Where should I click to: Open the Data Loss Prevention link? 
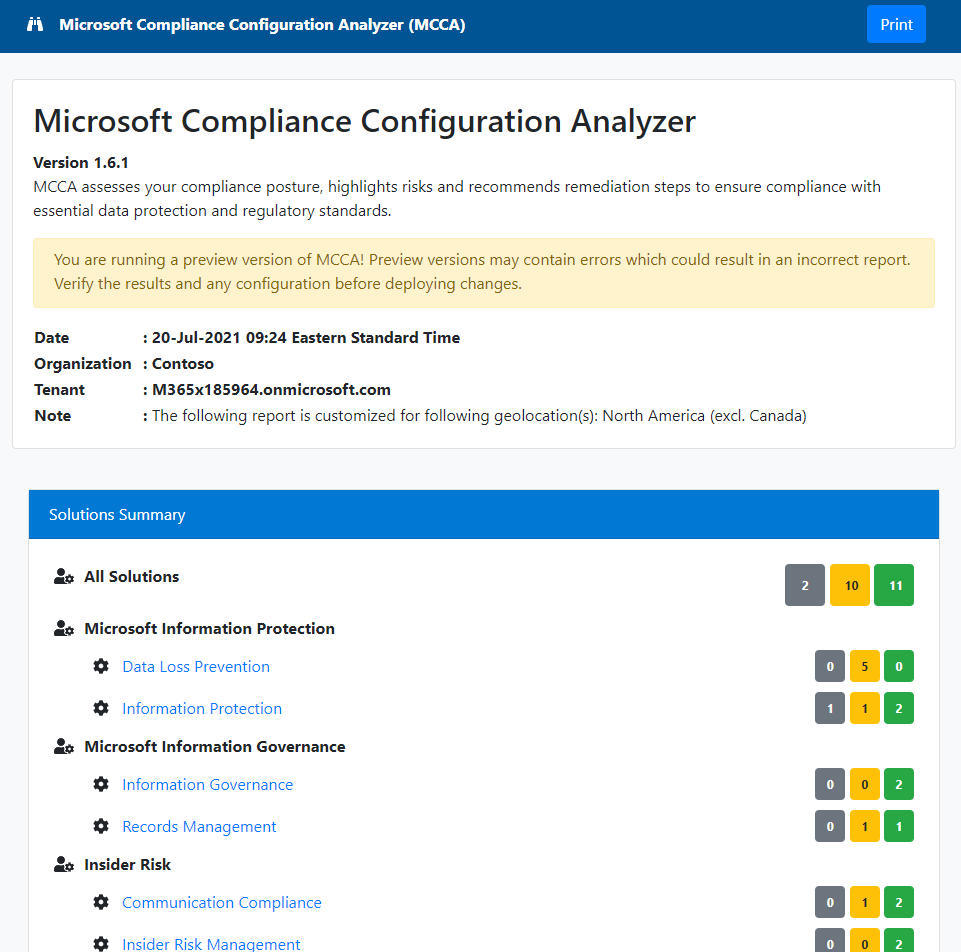click(196, 666)
